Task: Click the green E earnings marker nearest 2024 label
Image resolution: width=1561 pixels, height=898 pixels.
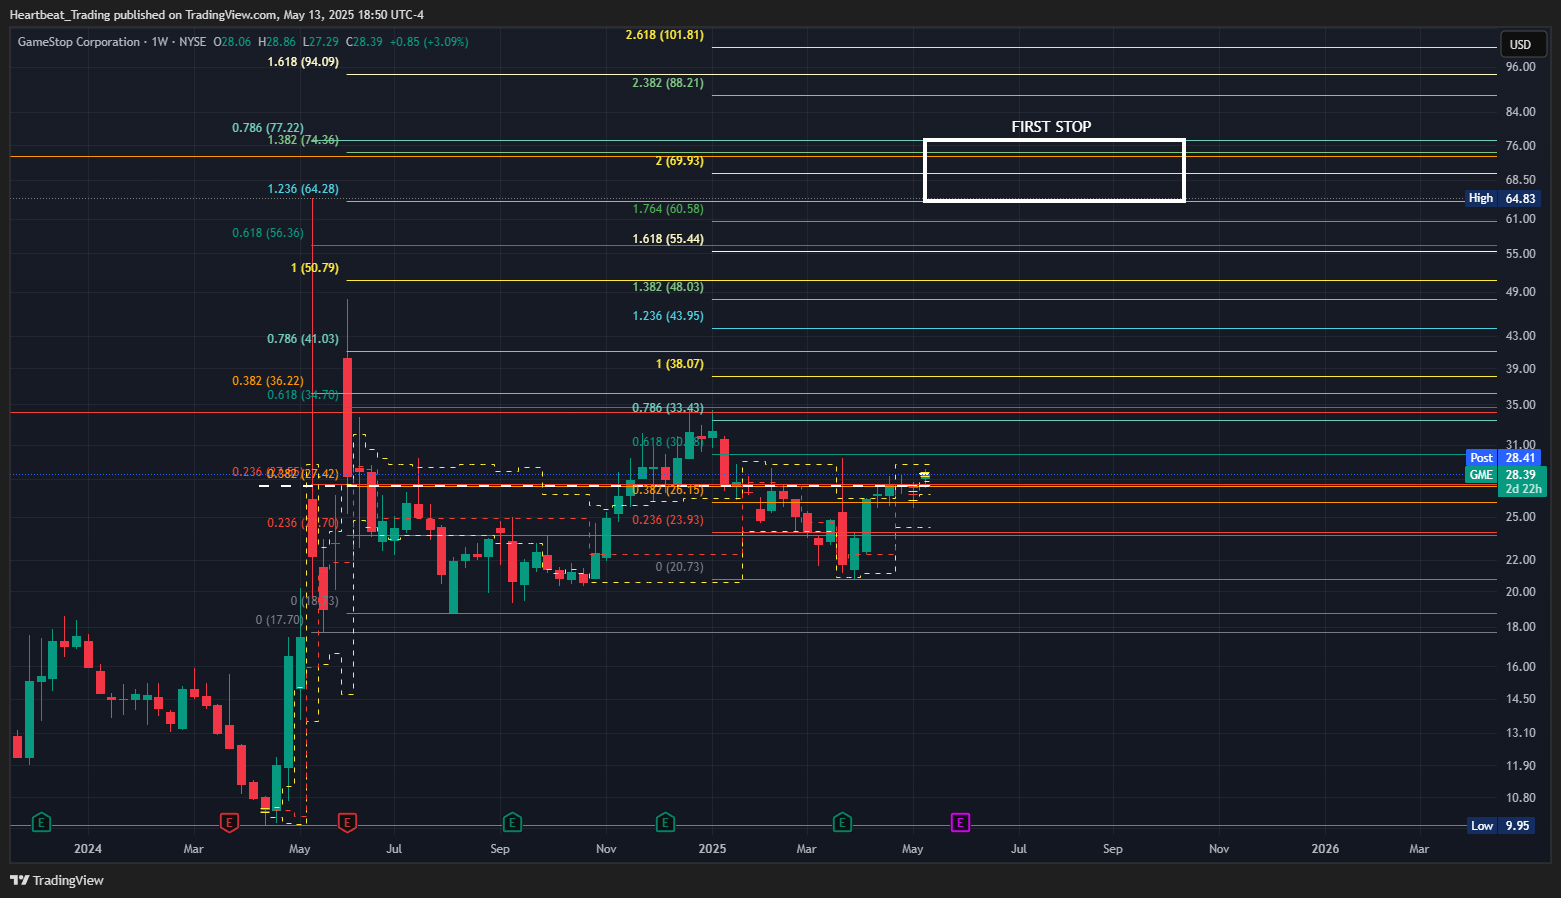Action: pyautogui.click(x=41, y=823)
